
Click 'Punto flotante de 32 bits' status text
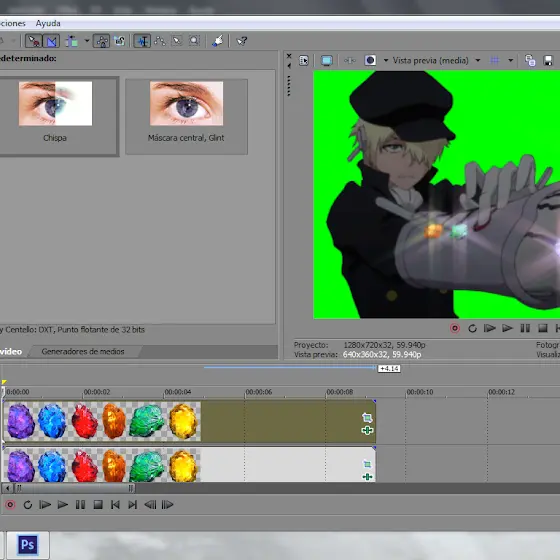[x=101, y=330]
